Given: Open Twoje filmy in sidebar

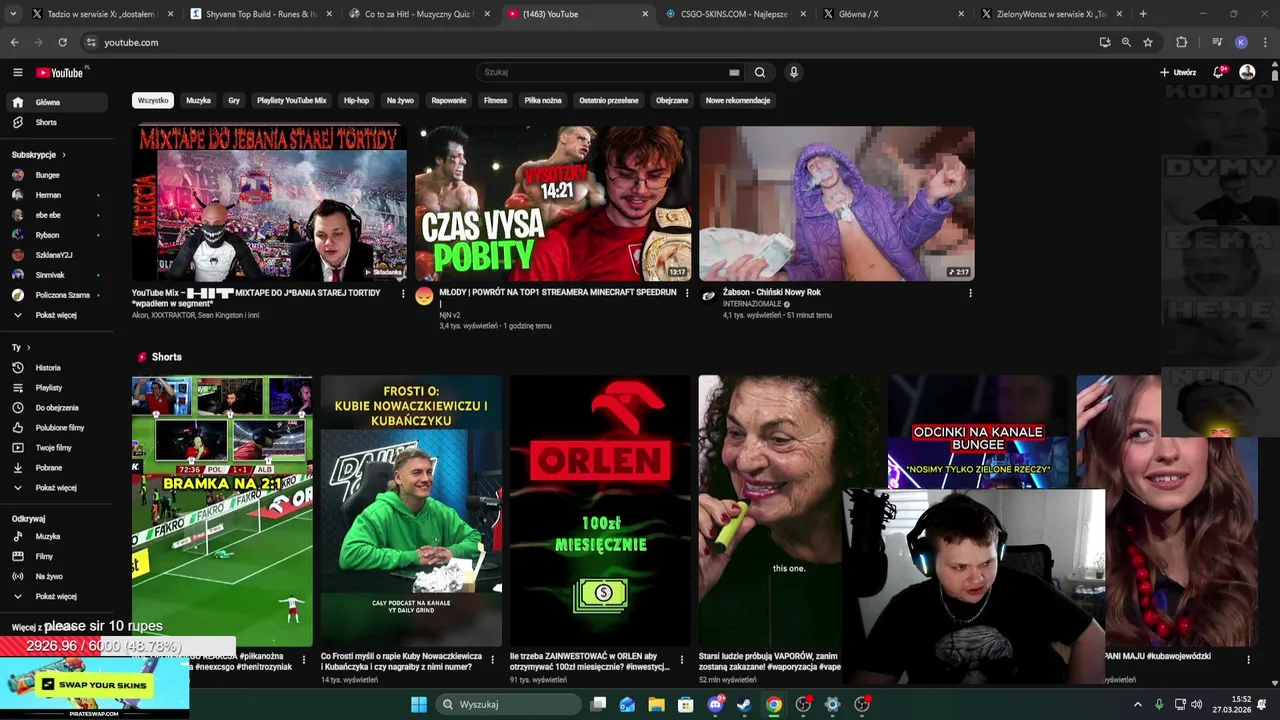Looking at the screenshot, I should [56, 447].
